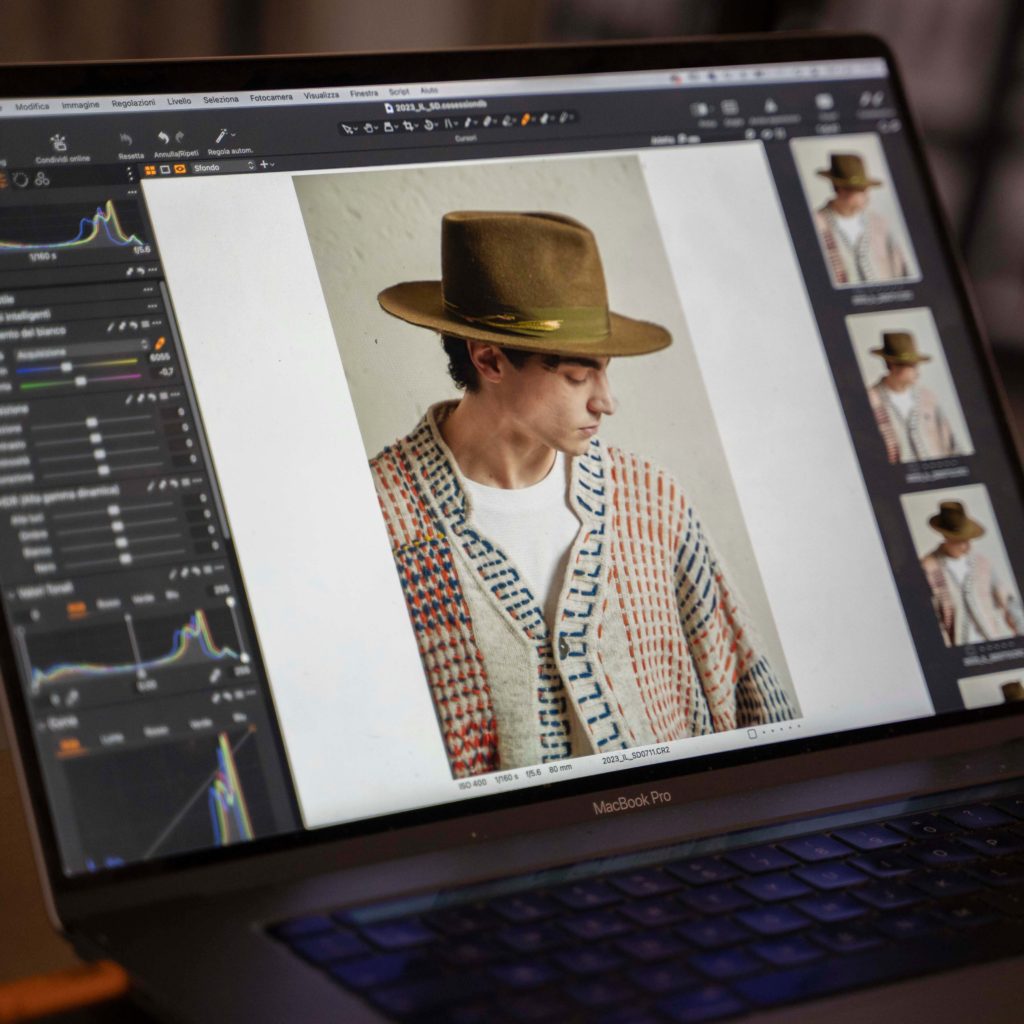1024x1024 pixels.
Task: Select the Crop cursor tool
Action: coord(409,127)
